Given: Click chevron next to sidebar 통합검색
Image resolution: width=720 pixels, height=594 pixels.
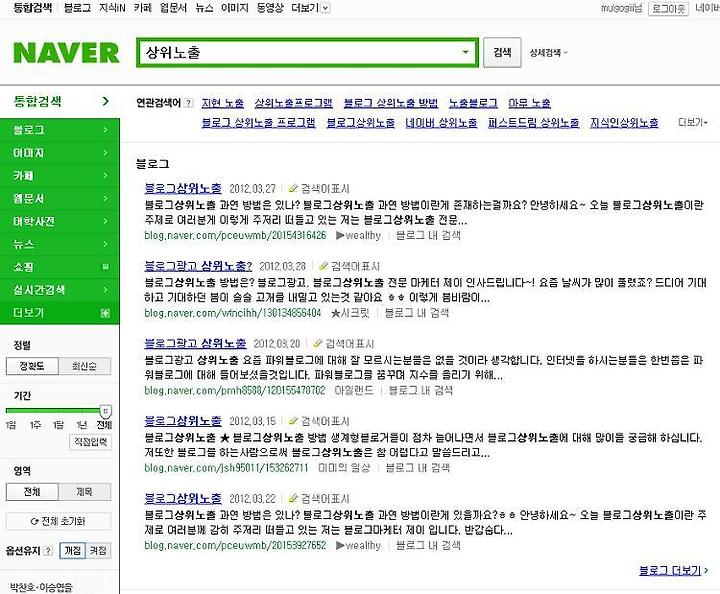Looking at the screenshot, I should [x=106, y=101].
